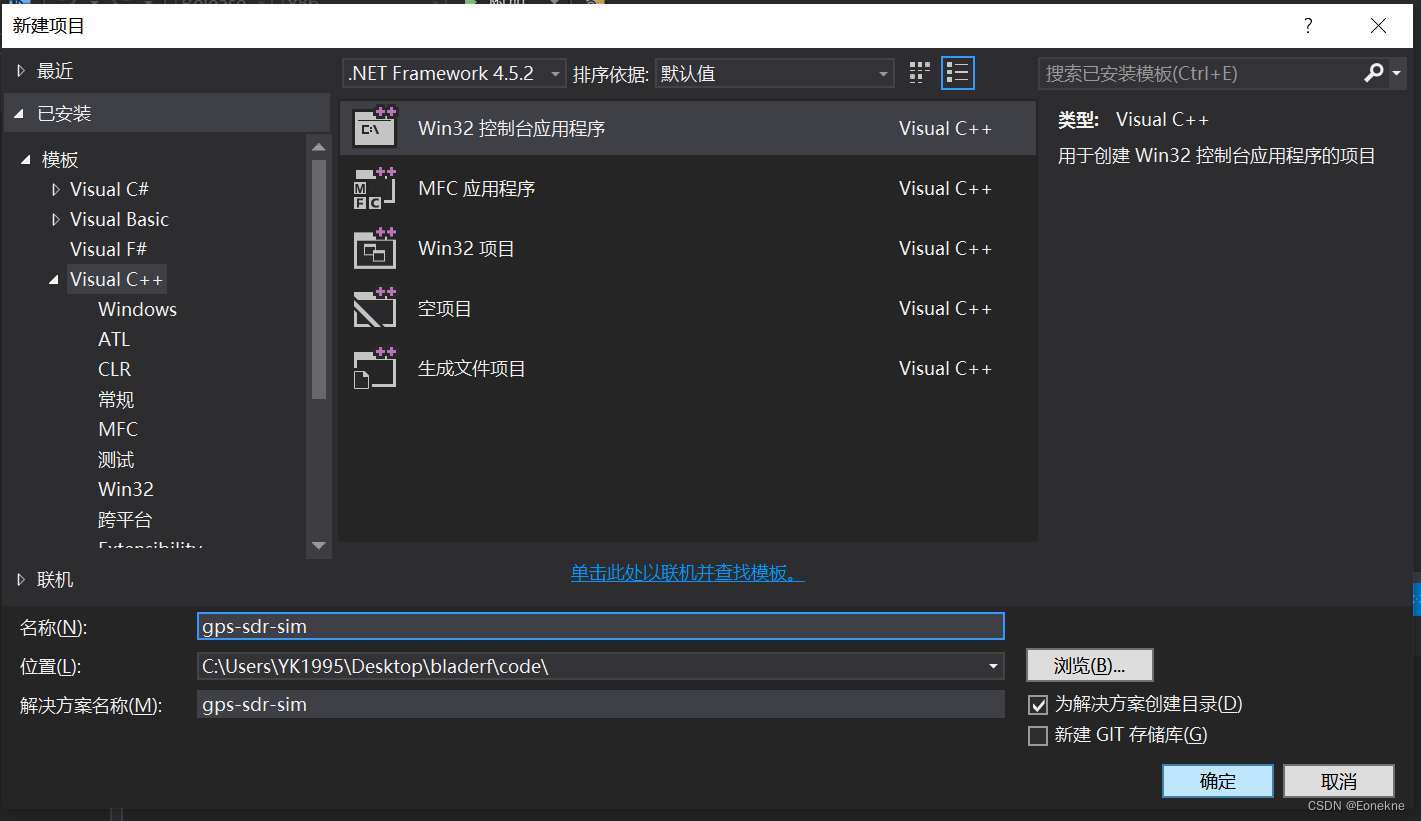Switch to small icons grid view

click(920, 73)
